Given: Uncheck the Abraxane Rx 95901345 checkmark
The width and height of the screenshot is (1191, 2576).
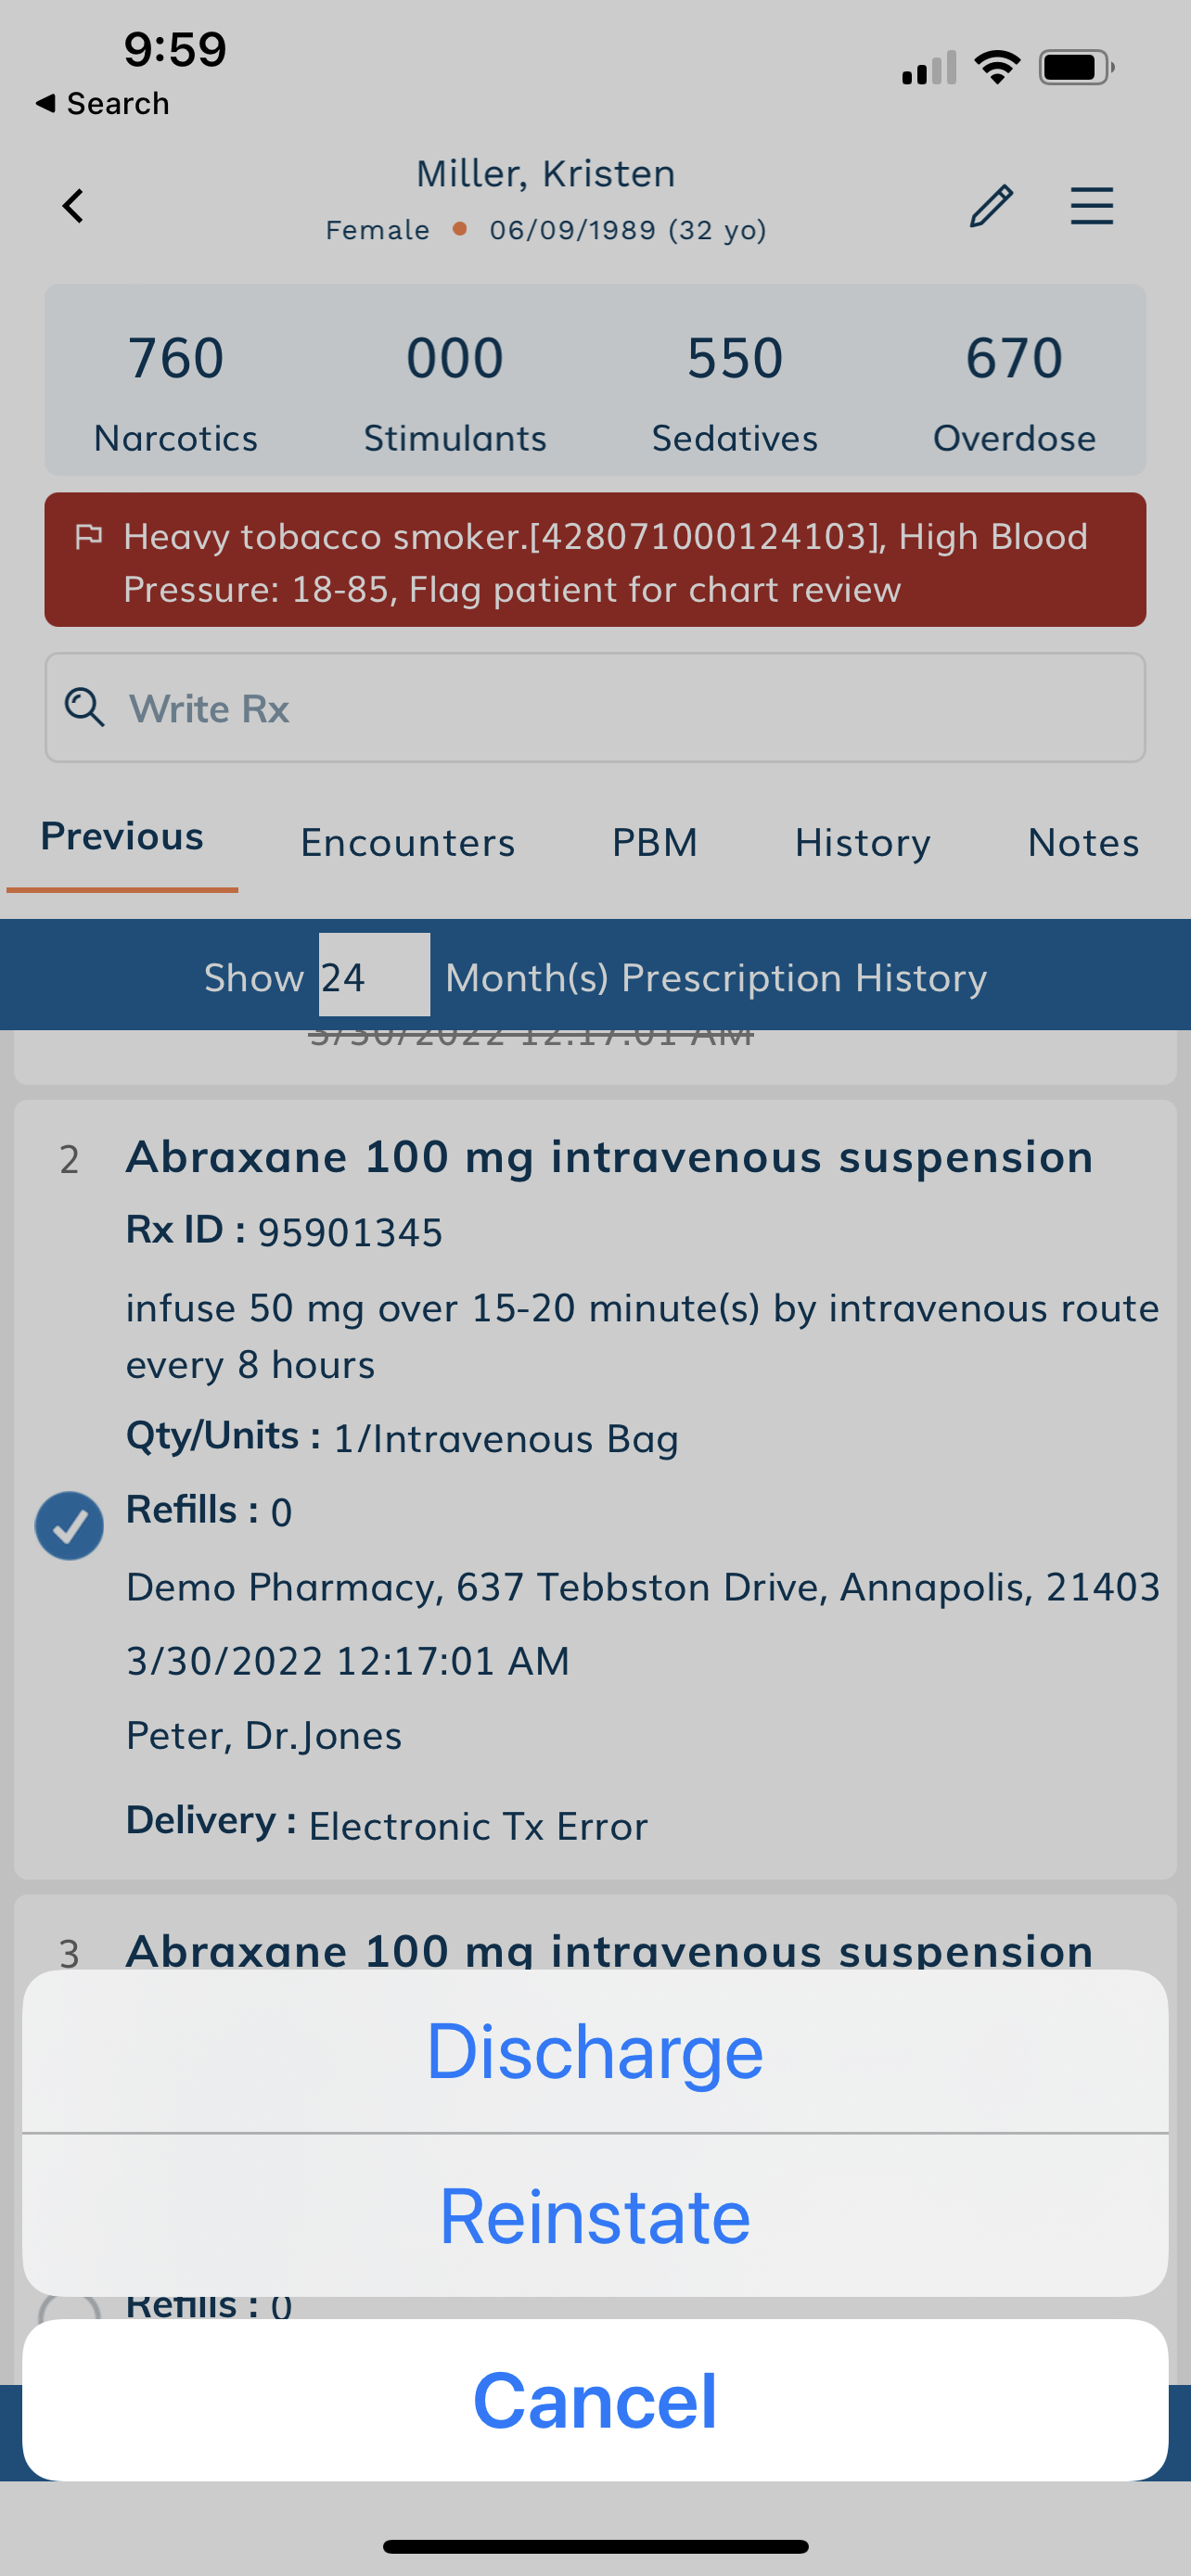Looking at the screenshot, I should (x=69, y=1525).
